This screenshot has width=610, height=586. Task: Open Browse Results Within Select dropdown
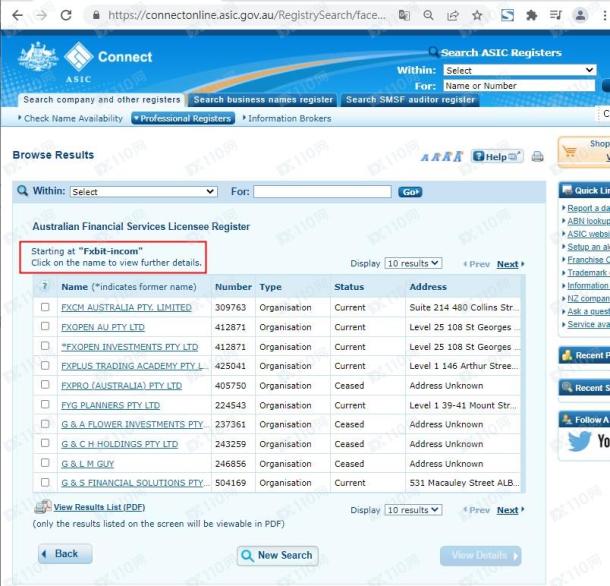[144, 191]
